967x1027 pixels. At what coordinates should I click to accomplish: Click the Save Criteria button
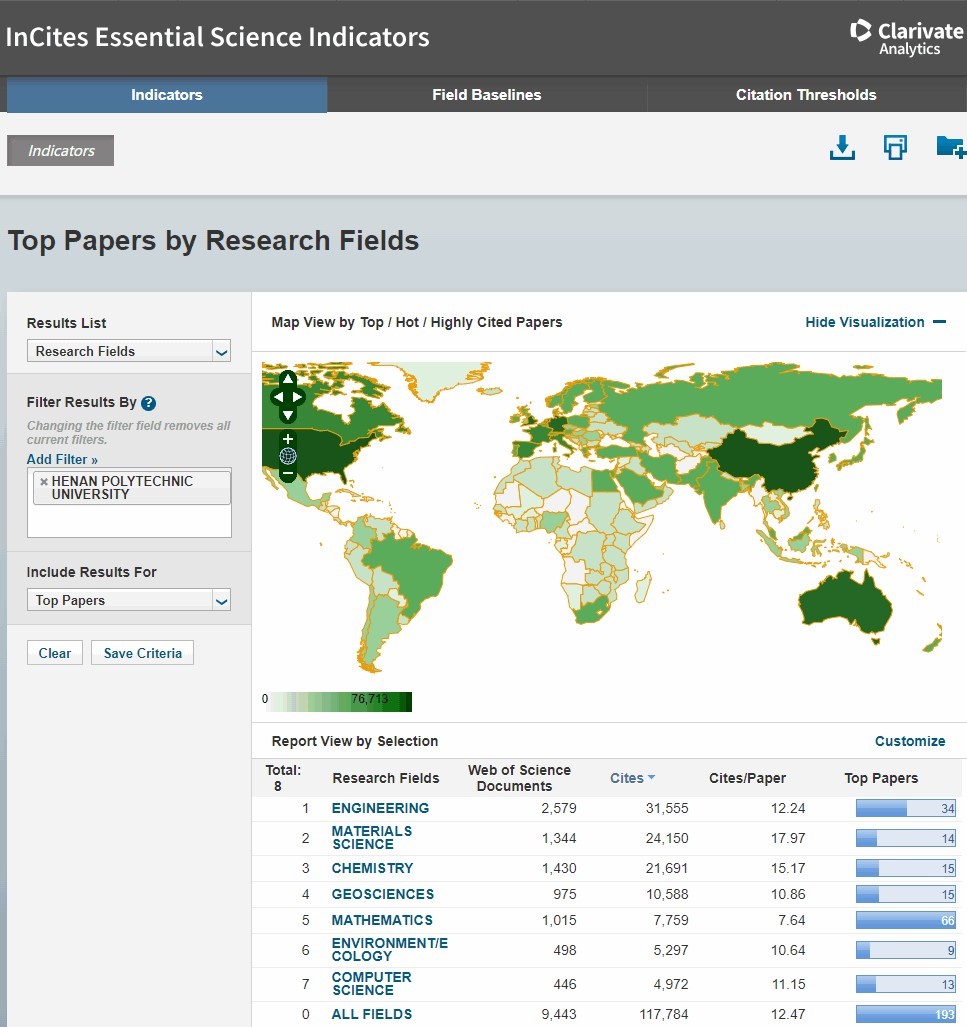142,653
